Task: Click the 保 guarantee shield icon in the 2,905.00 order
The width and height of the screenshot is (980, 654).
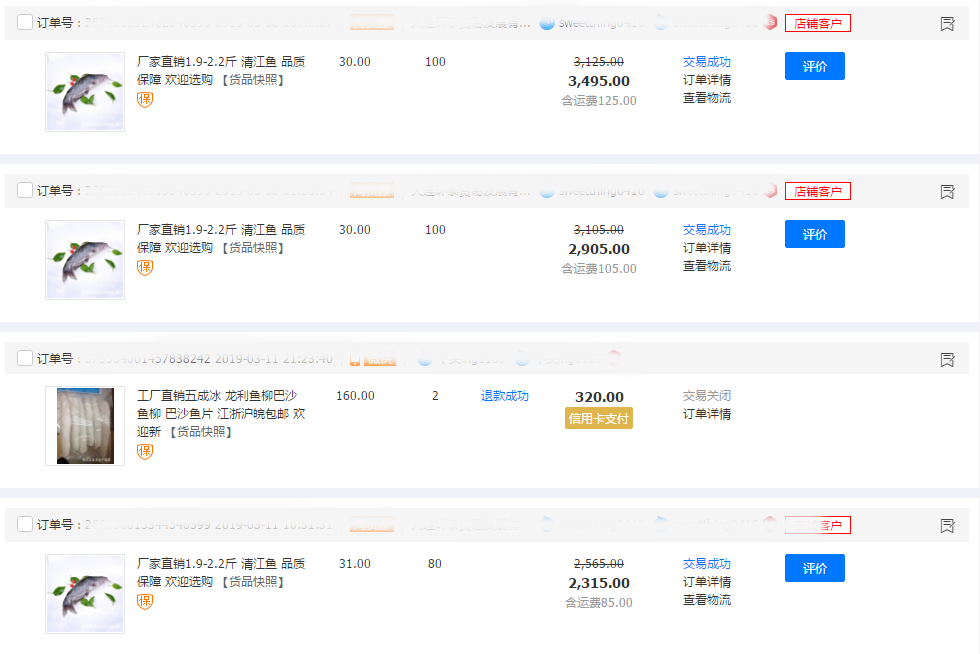Action: coord(145,268)
